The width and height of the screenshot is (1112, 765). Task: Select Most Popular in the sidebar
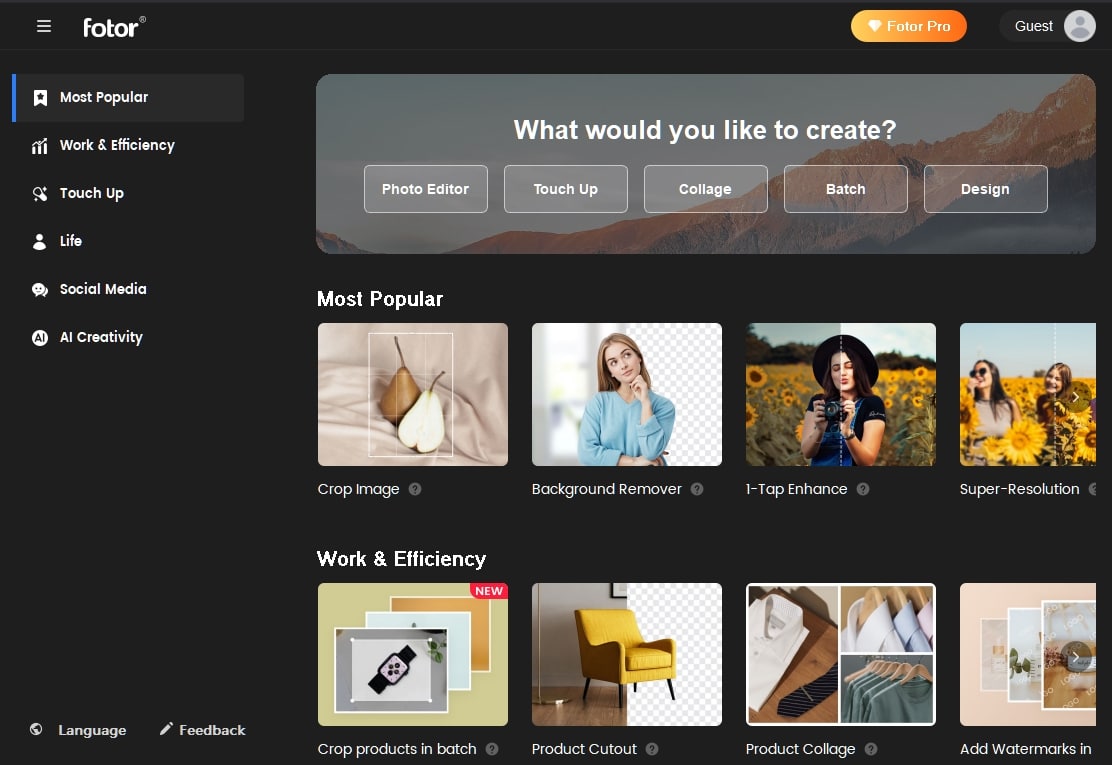(x=129, y=98)
